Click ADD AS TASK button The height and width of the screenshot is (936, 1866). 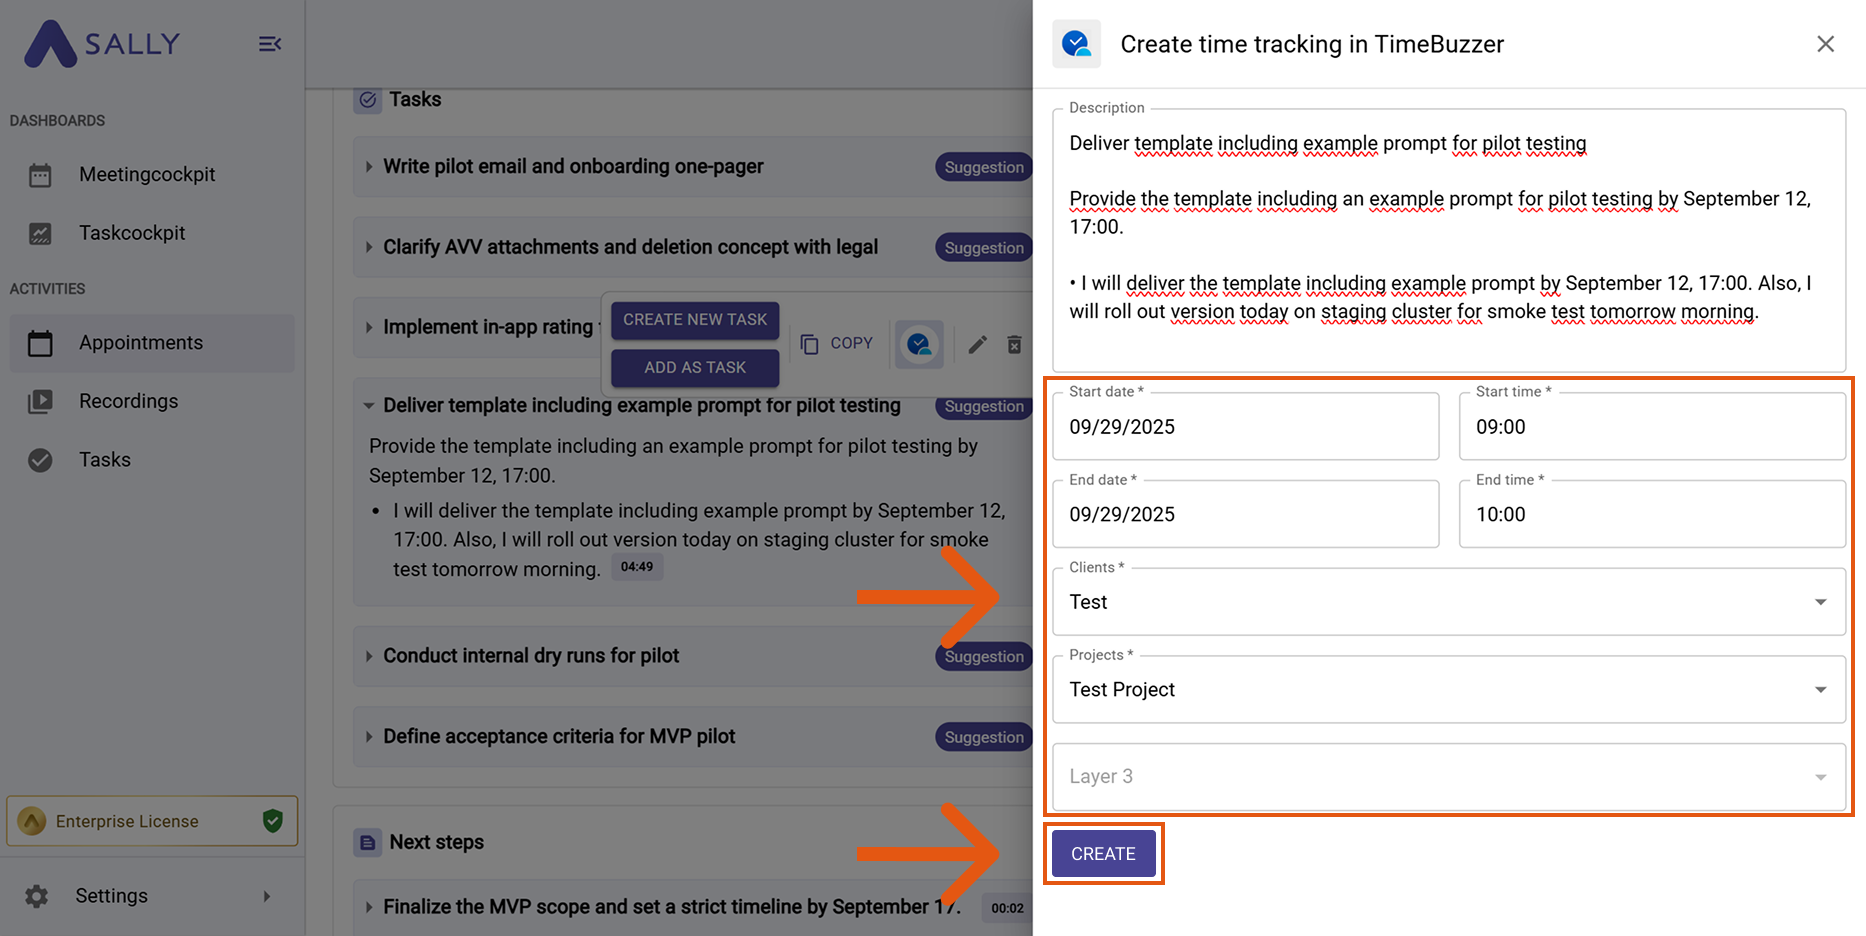(x=695, y=368)
